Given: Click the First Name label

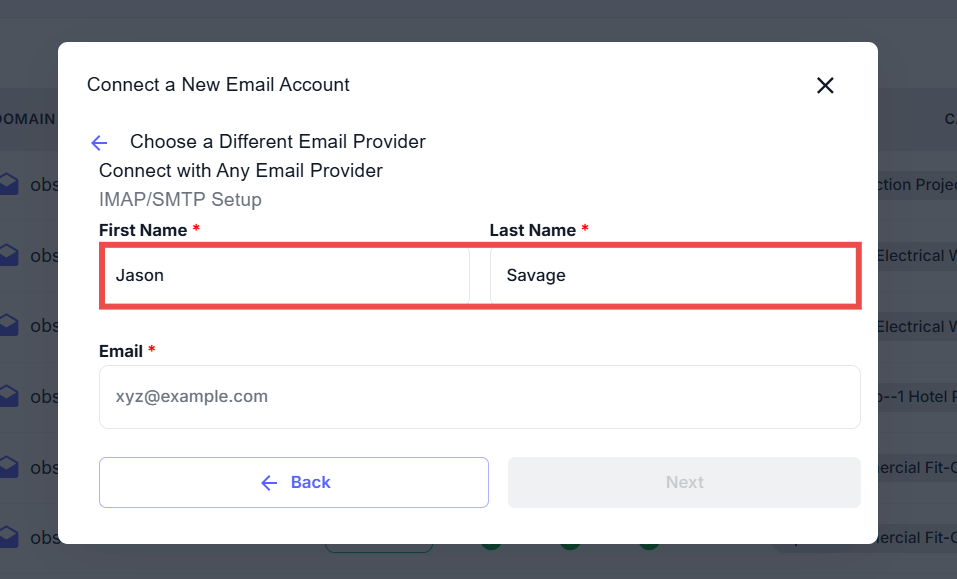Looking at the screenshot, I should point(143,230).
